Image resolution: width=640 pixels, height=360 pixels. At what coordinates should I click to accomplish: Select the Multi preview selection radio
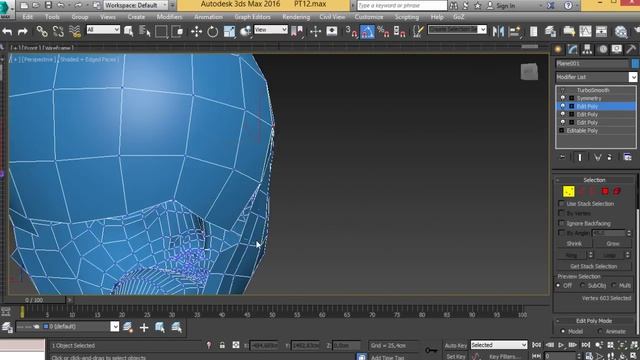[613, 285]
